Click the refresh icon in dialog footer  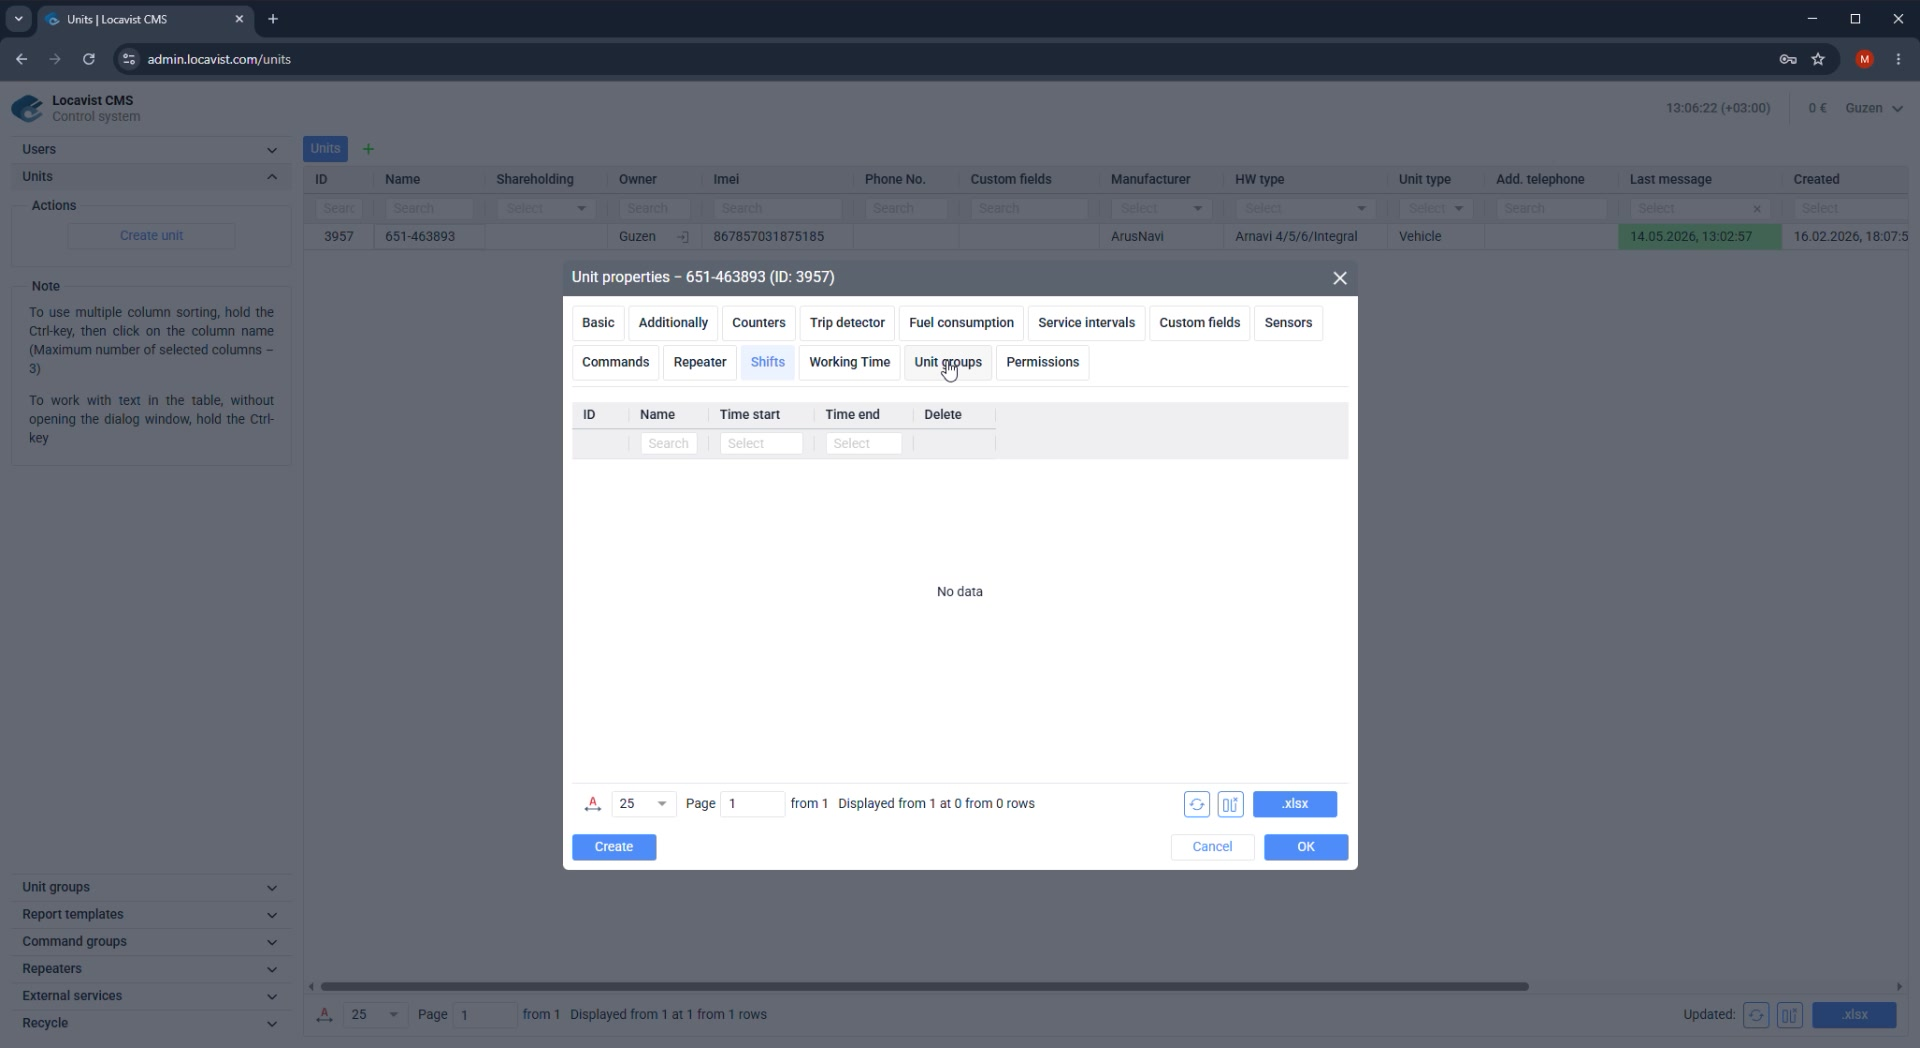[1197, 804]
